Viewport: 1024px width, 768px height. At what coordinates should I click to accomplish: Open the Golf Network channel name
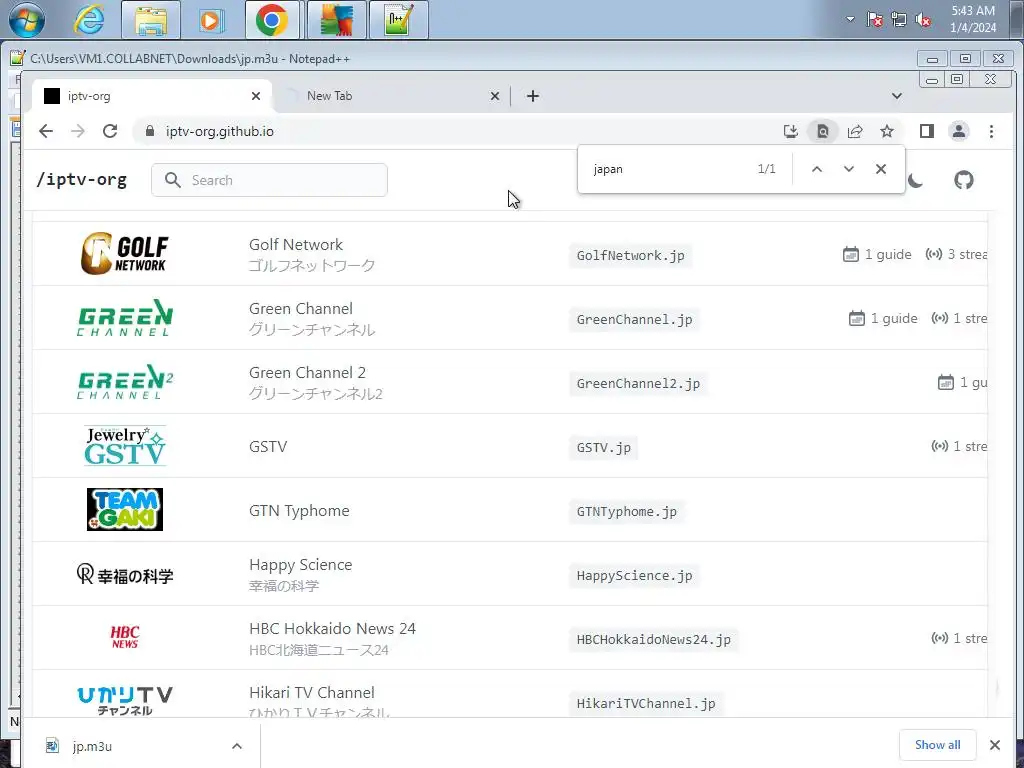tap(296, 244)
